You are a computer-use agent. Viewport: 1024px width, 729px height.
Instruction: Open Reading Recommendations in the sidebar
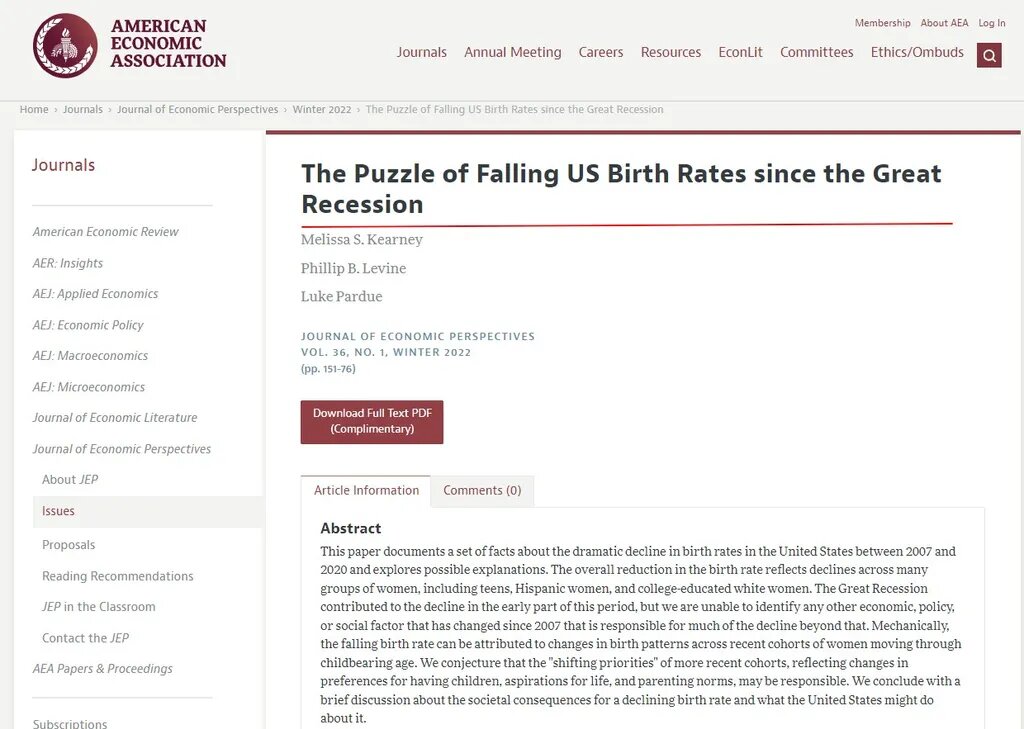(118, 576)
